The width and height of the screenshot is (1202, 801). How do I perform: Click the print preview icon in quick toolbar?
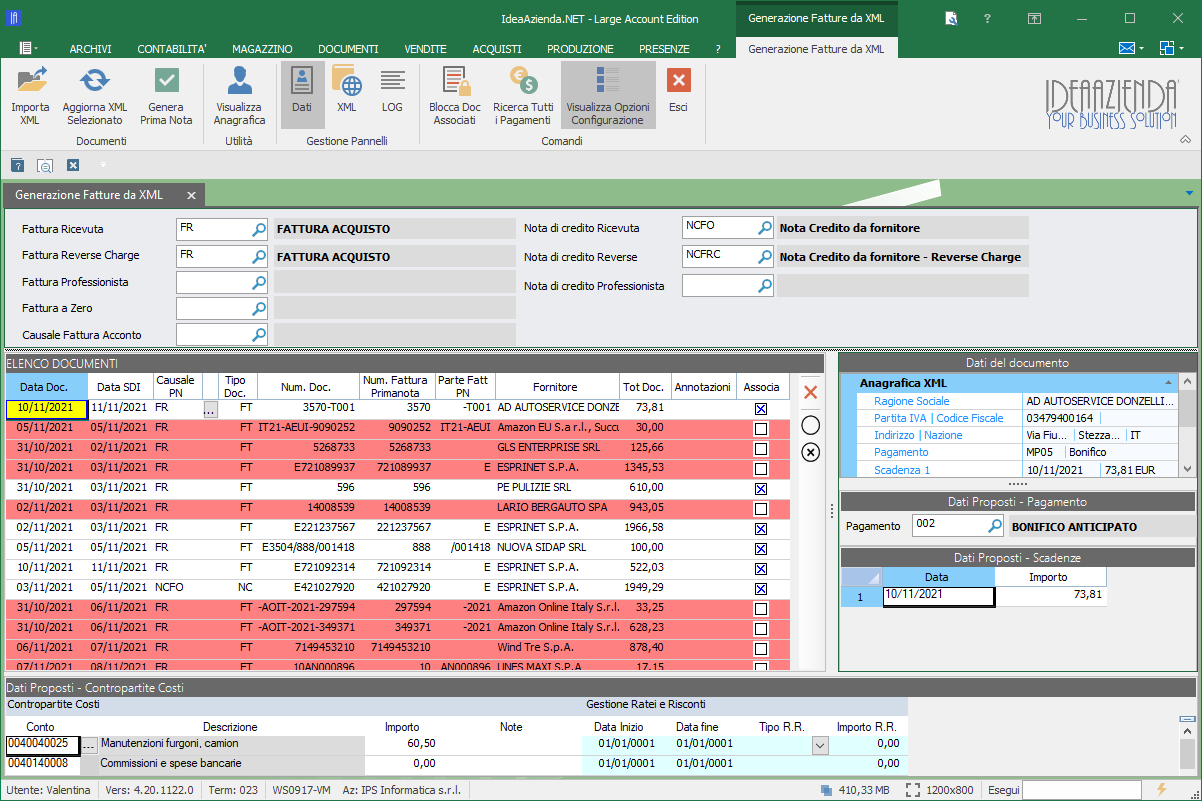click(x=45, y=165)
